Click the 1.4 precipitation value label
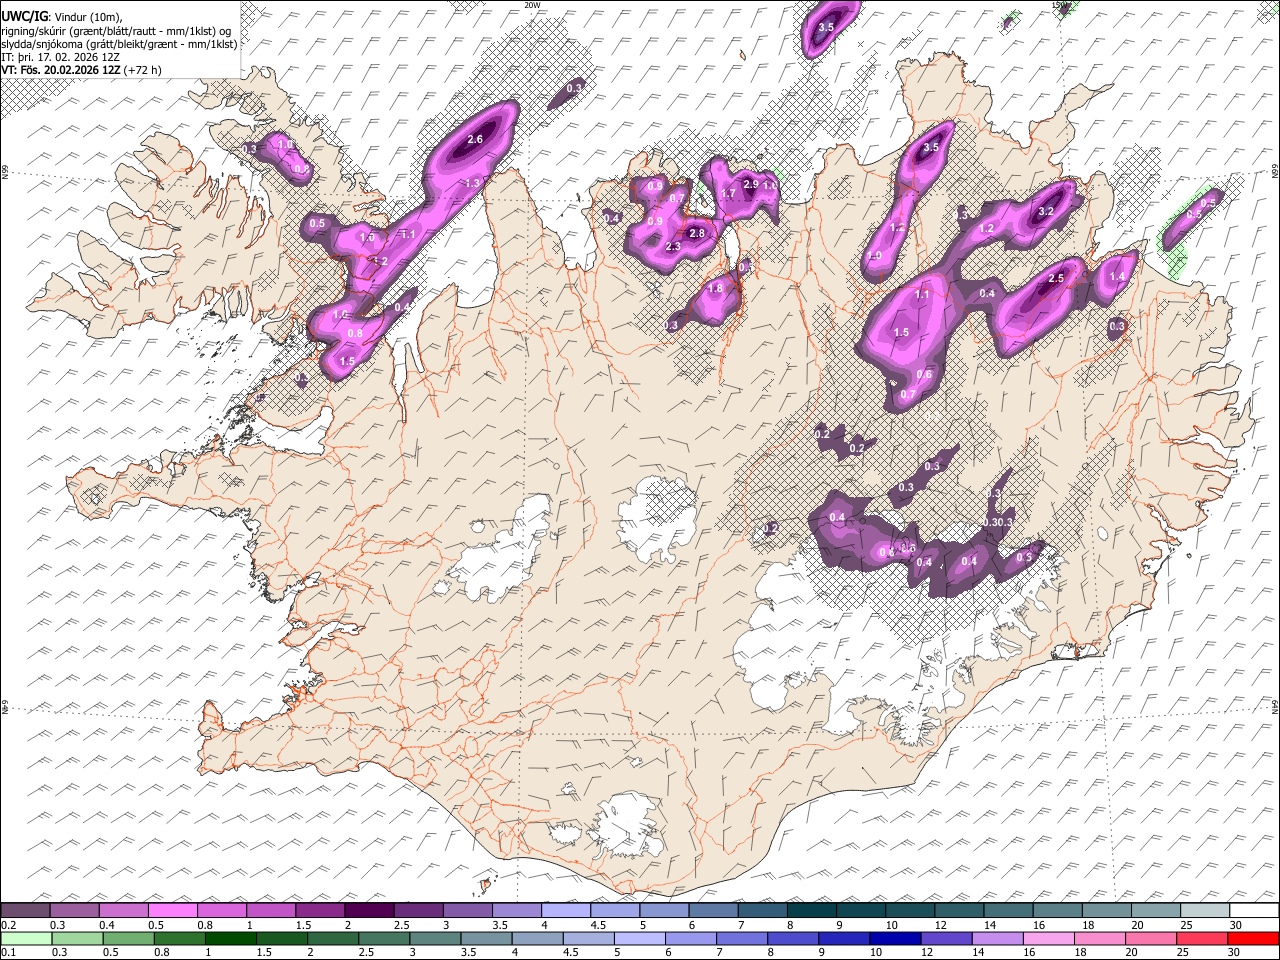The width and height of the screenshot is (1280, 960). point(1117,277)
